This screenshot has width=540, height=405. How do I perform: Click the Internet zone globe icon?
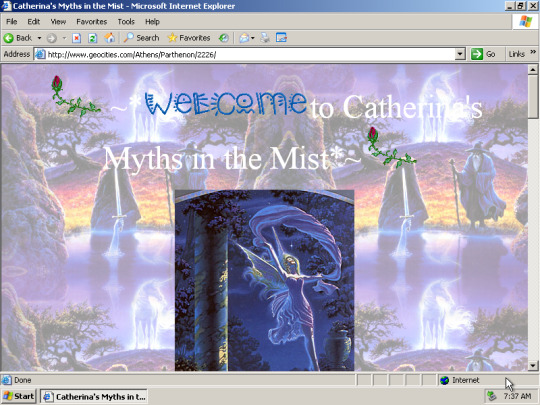tap(445, 380)
